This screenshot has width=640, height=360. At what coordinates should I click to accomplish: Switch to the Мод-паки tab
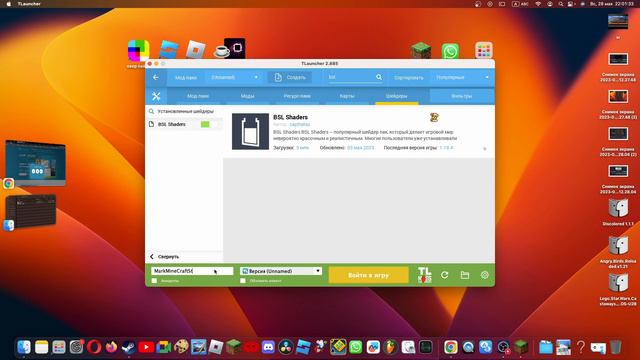198,96
